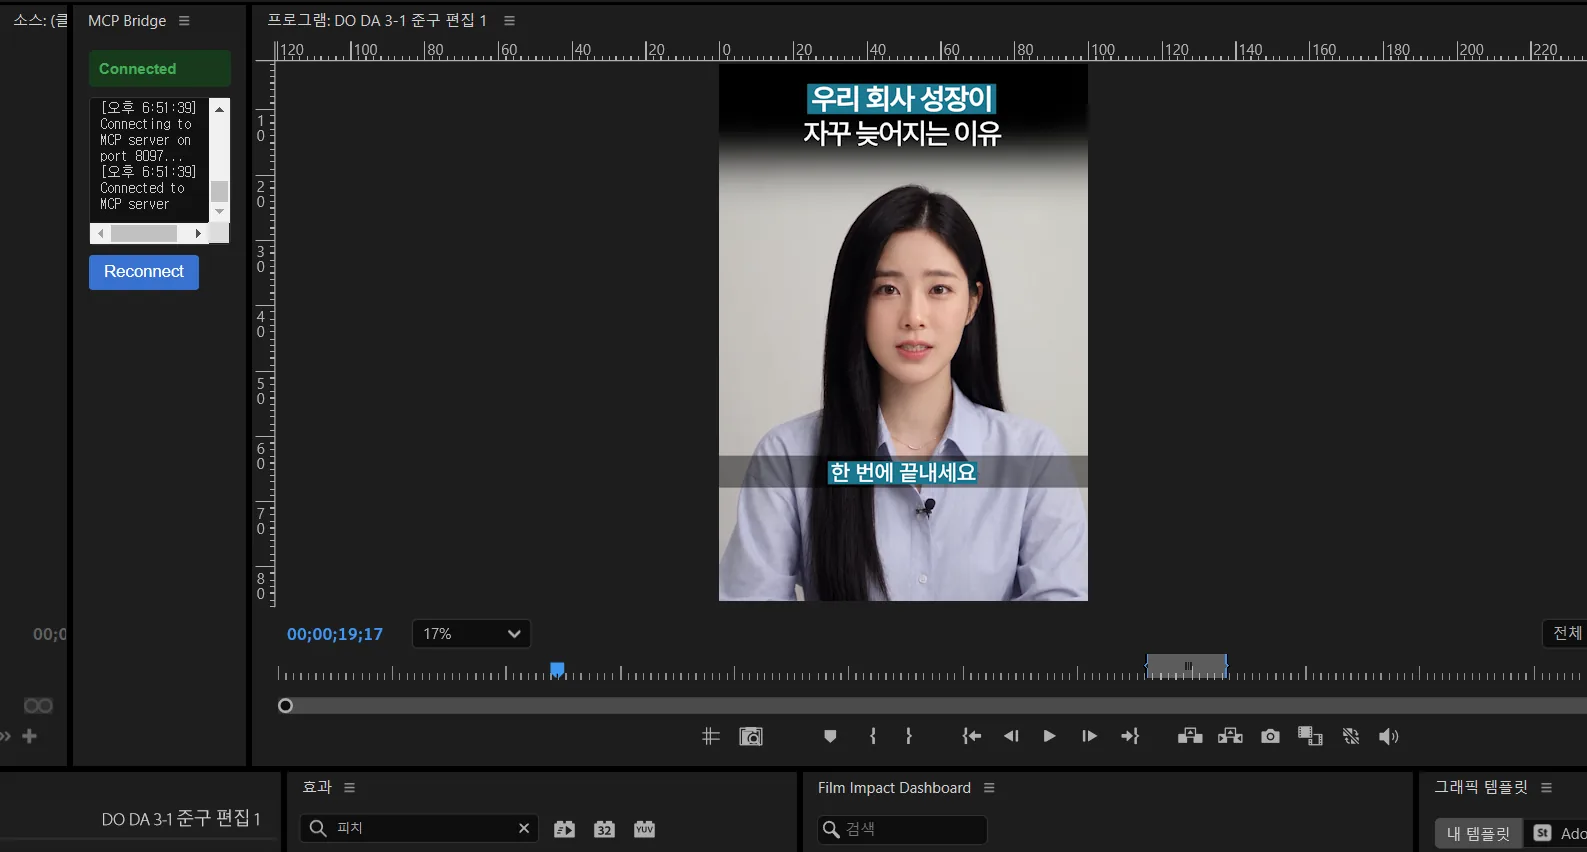
Task: Click the Effects search field containing 피치
Action: (x=419, y=829)
